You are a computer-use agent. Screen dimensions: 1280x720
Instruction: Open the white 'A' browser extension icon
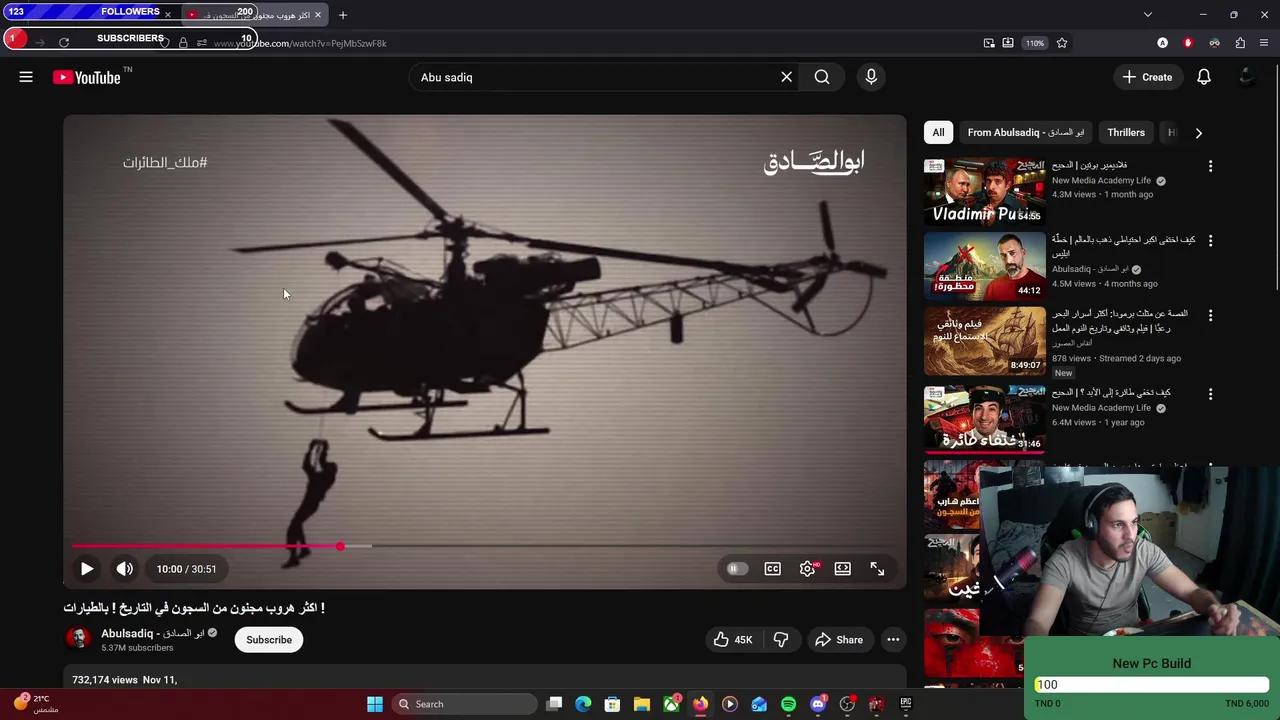pyautogui.click(x=1162, y=43)
